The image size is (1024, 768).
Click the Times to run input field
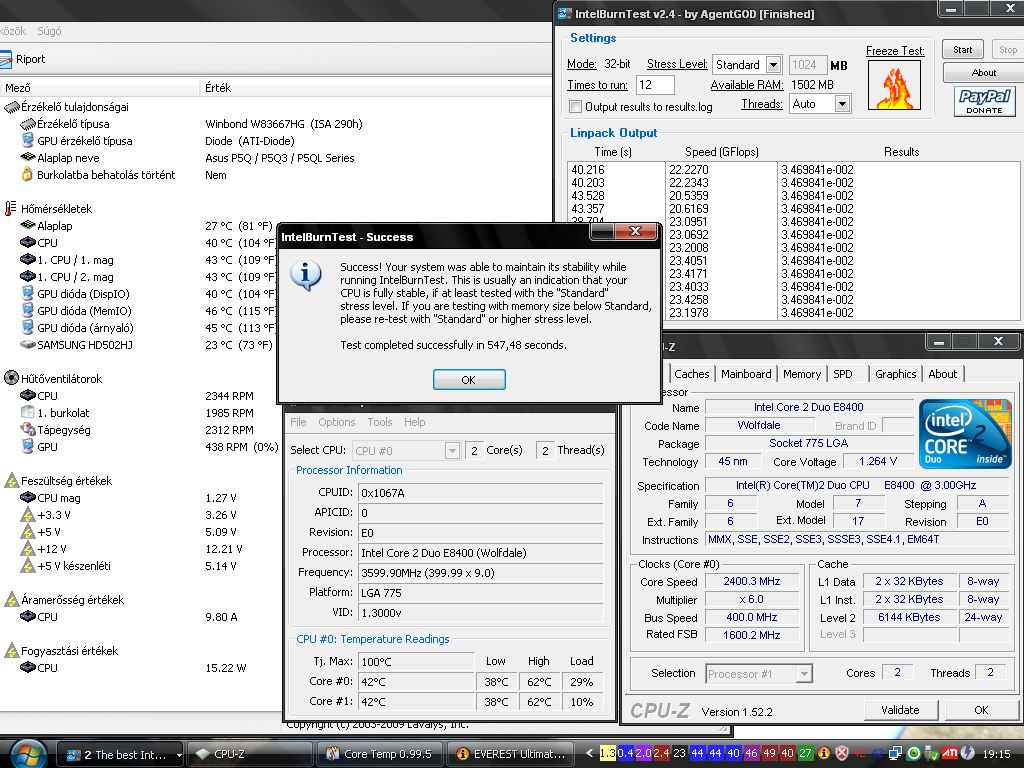coord(654,85)
